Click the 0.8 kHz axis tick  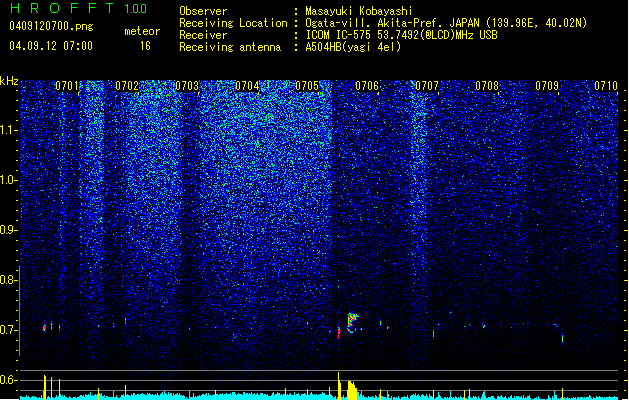tap(9, 280)
